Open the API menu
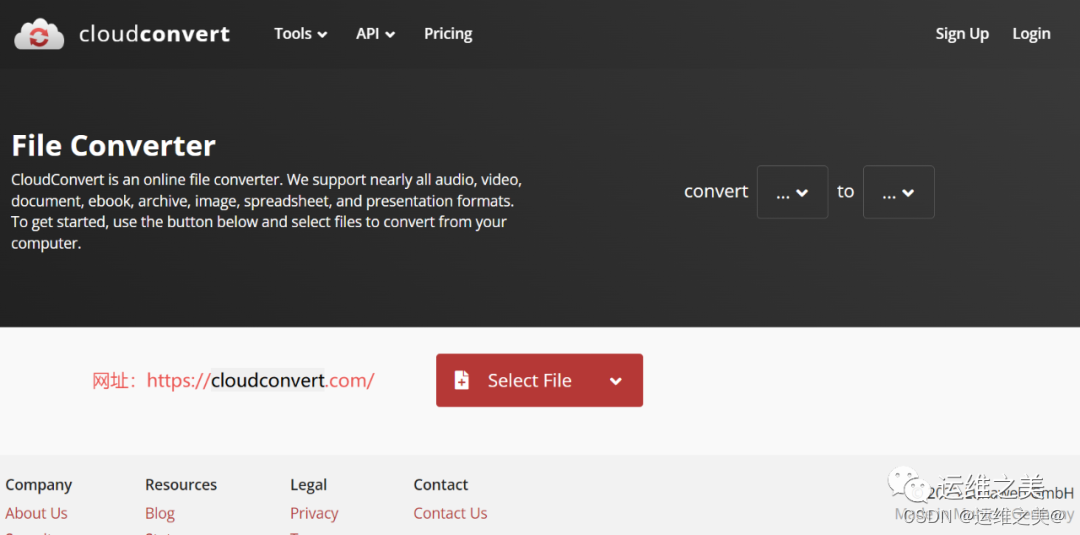1080x535 pixels. pyautogui.click(x=375, y=34)
